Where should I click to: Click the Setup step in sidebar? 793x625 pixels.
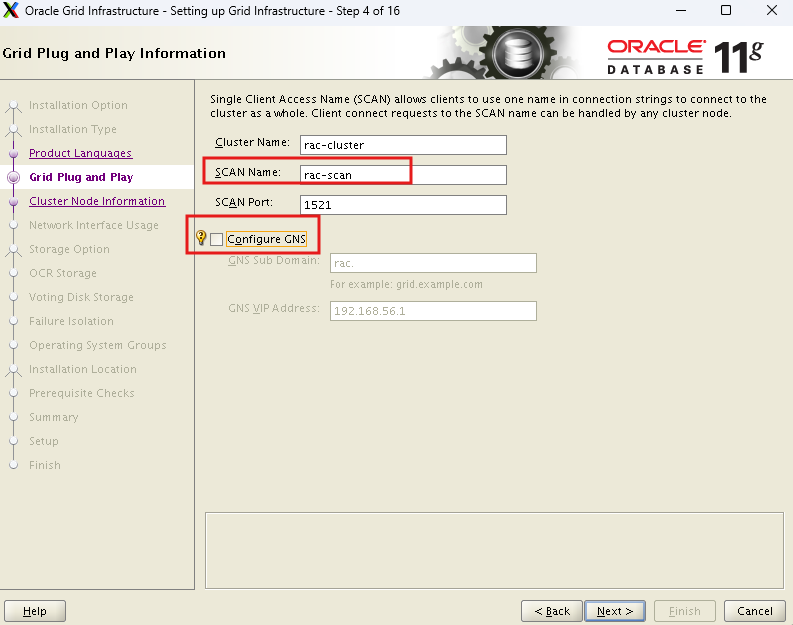tap(44, 441)
